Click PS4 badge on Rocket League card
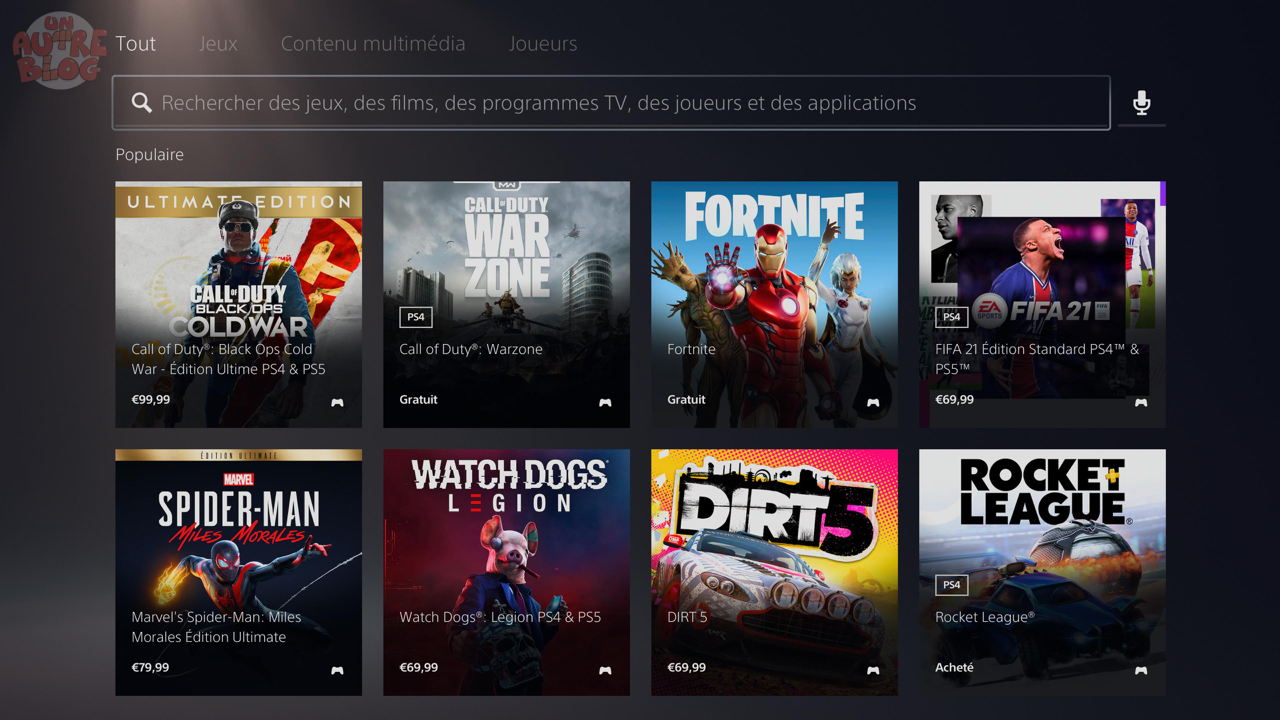Image resolution: width=1280 pixels, height=720 pixels. point(952,585)
